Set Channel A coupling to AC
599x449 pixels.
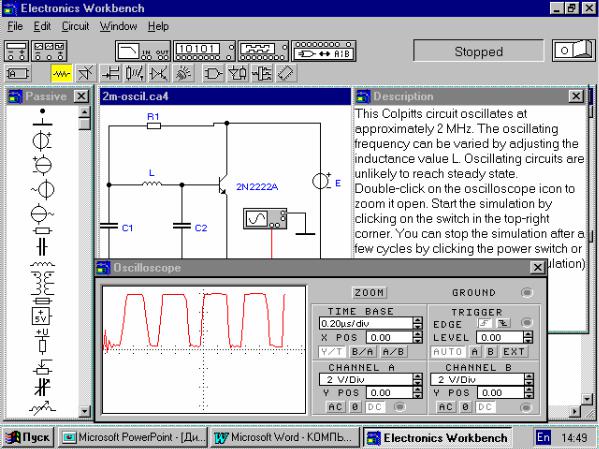point(335,407)
